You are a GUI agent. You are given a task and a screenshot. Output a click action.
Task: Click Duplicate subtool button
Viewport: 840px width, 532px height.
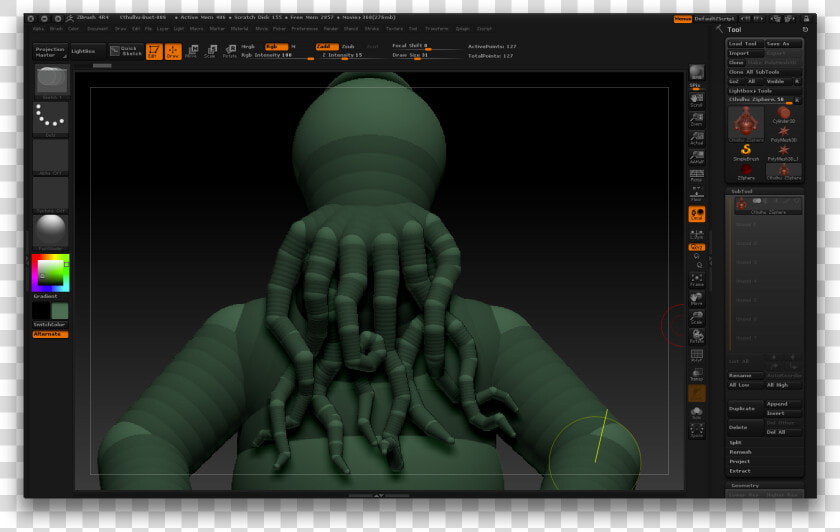[745, 409]
